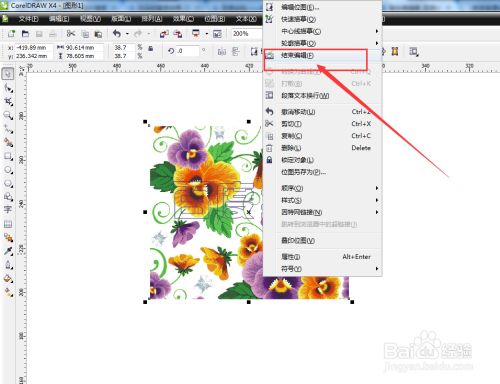This screenshot has width=500, height=384.
Task: Open the 效果(C) menu
Action: click(183, 19)
